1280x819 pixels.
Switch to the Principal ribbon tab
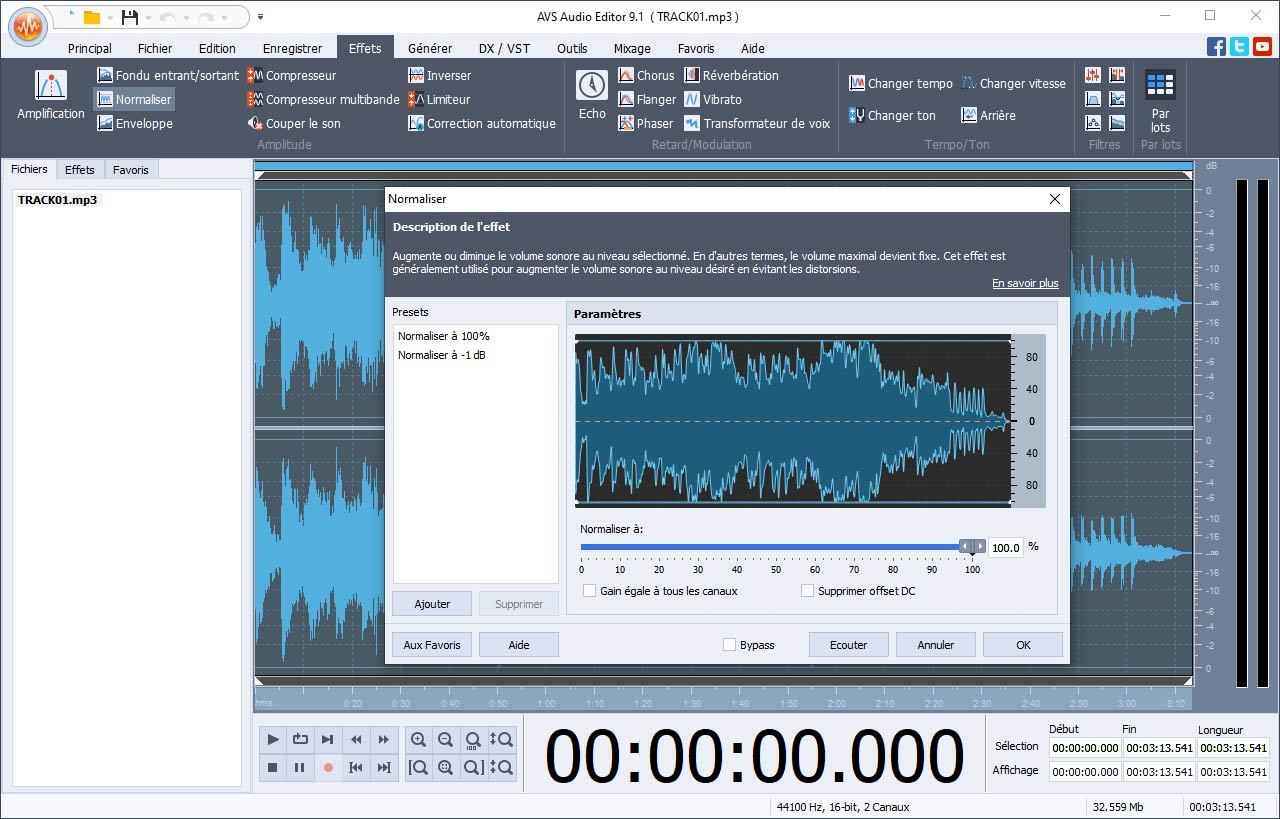coord(90,48)
